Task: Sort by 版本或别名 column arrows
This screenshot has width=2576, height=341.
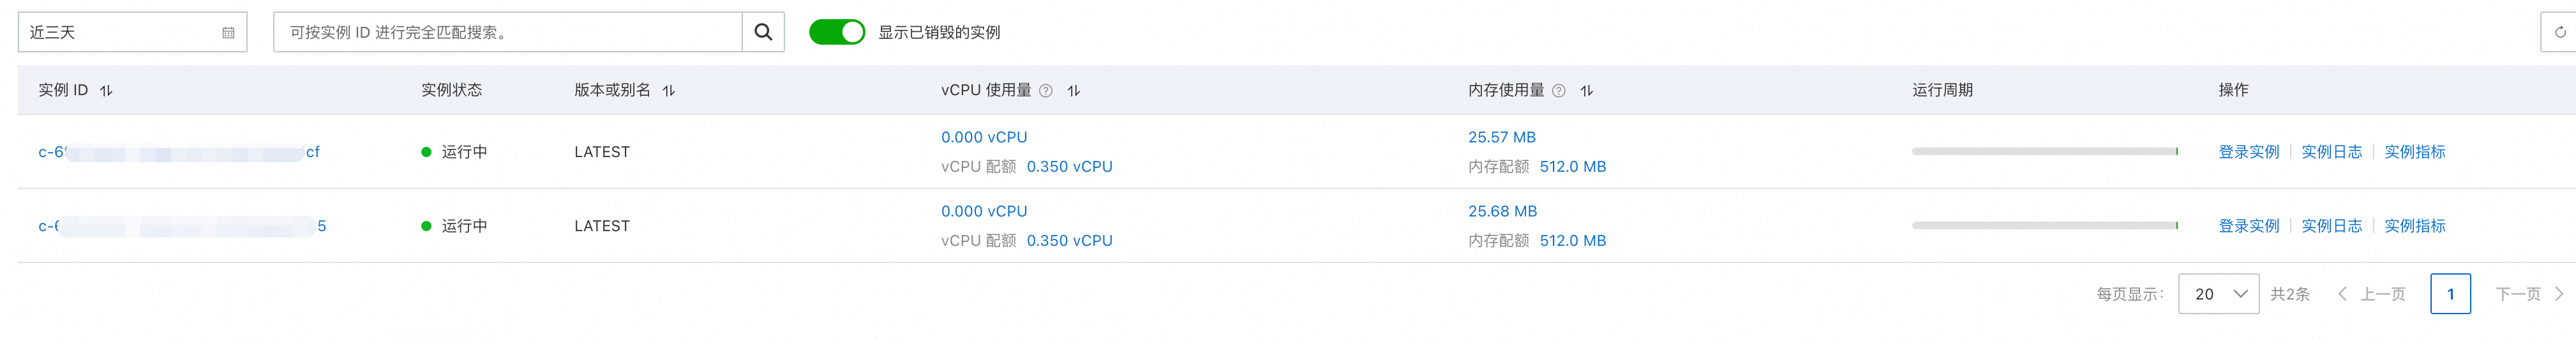Action: click(669, 90)
